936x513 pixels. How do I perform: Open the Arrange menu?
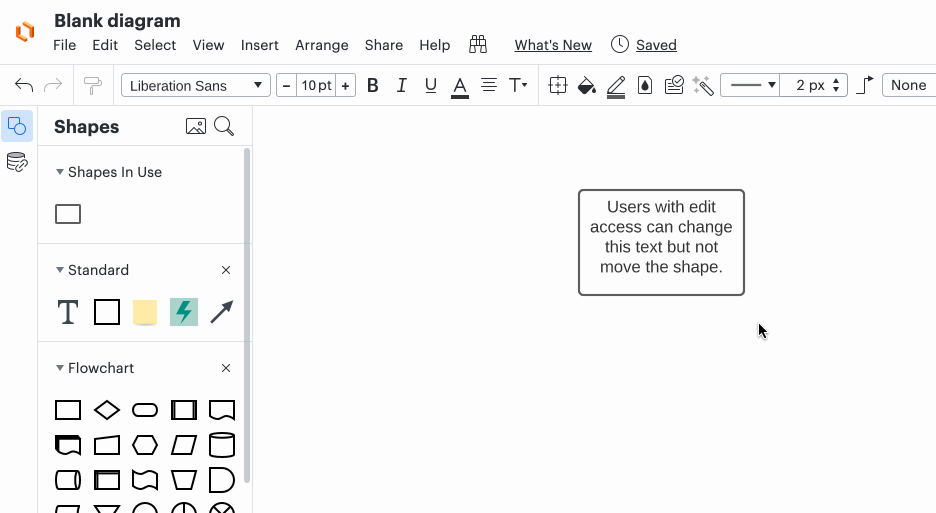[x=322, y=45]
